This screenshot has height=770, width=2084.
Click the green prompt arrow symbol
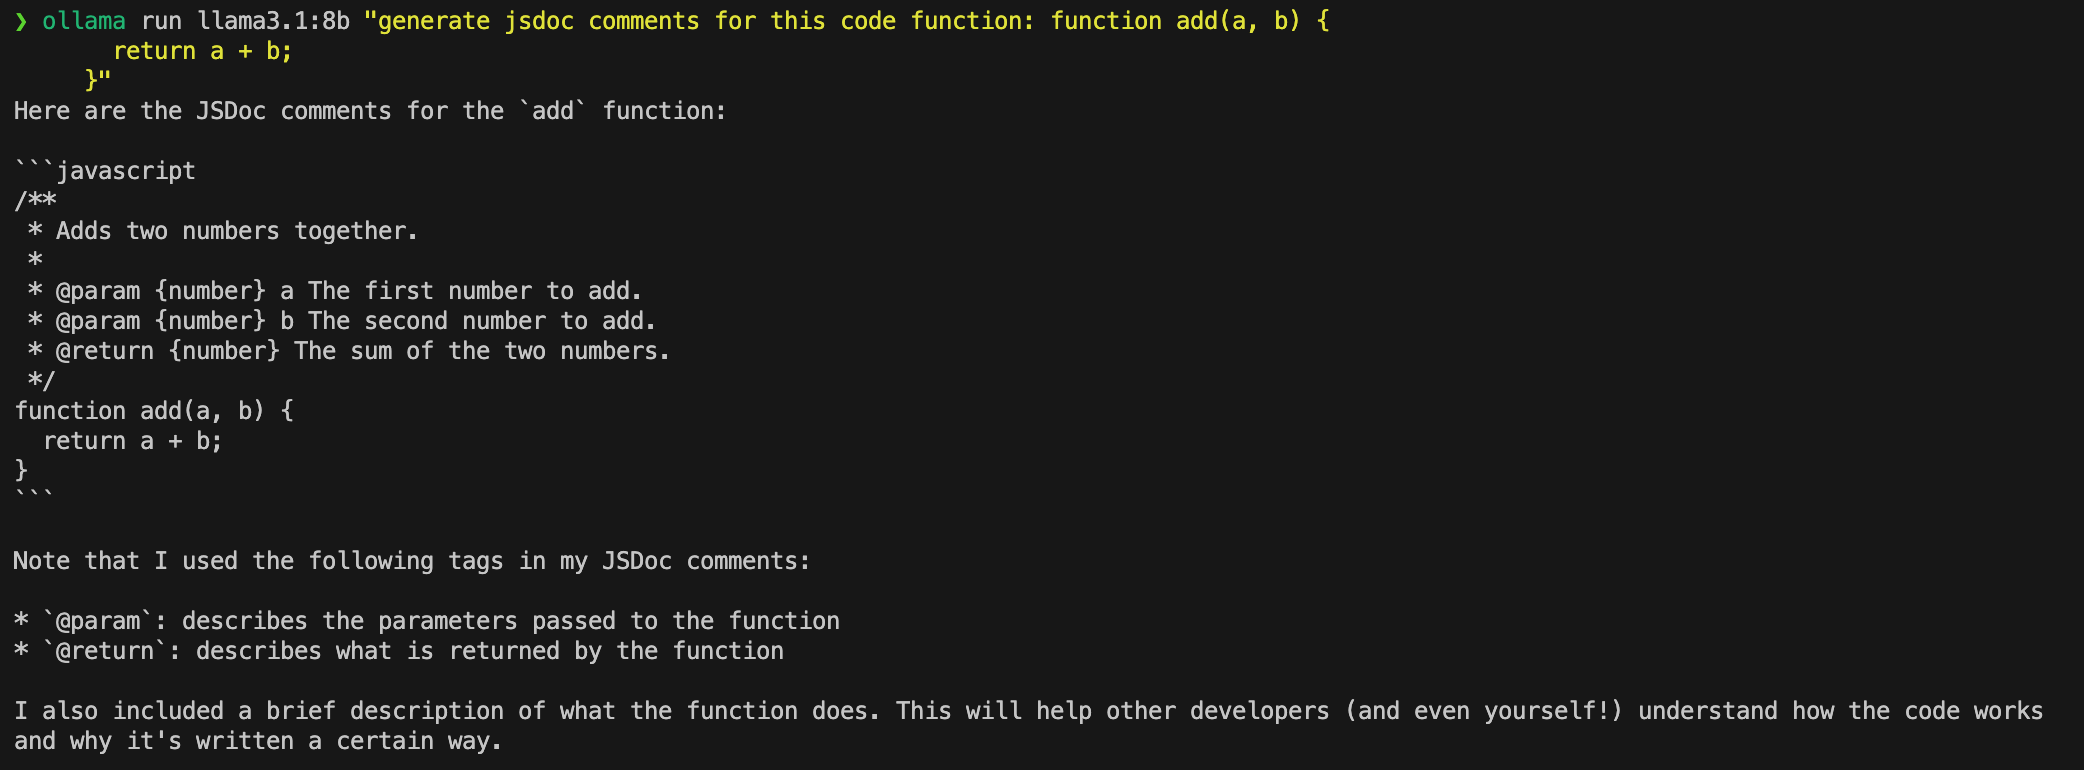21,21
